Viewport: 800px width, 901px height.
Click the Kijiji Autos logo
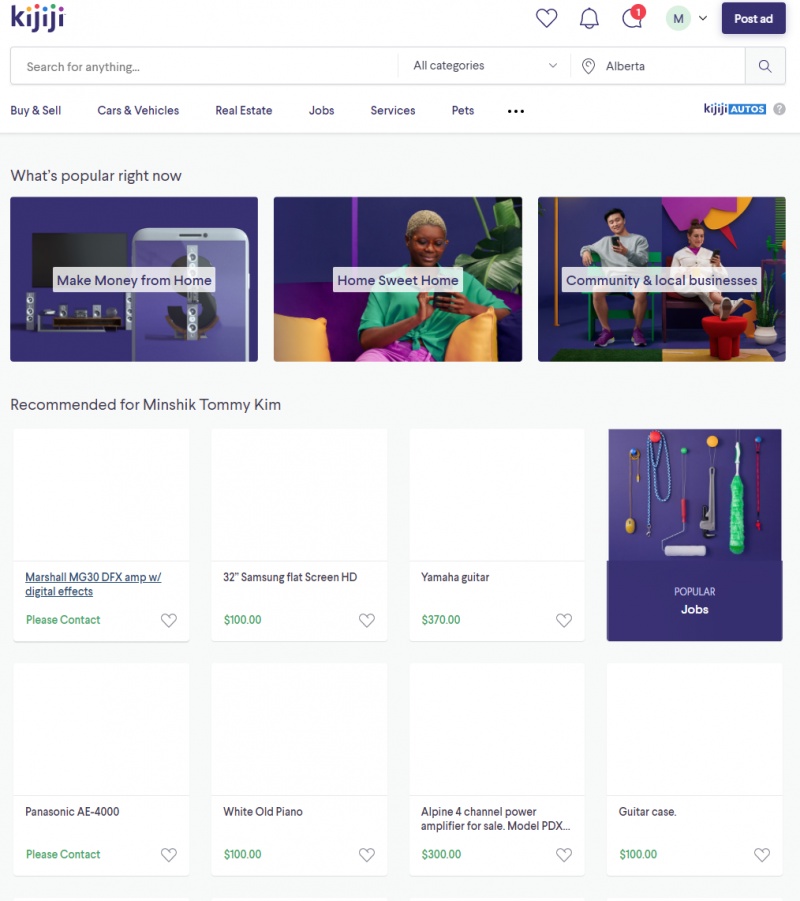coord(735,109)
